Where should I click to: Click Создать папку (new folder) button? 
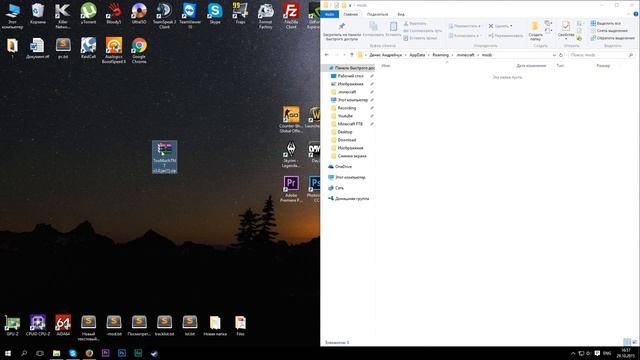click(535, 31)
